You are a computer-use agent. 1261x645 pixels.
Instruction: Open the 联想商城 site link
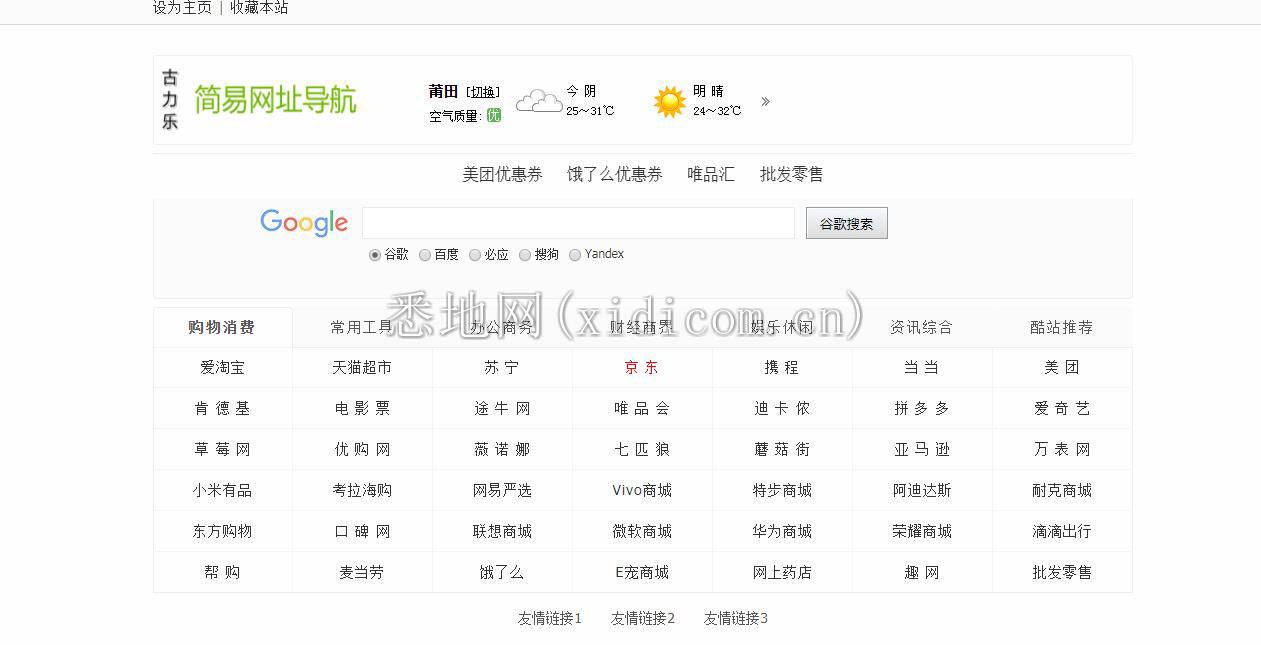502,532
